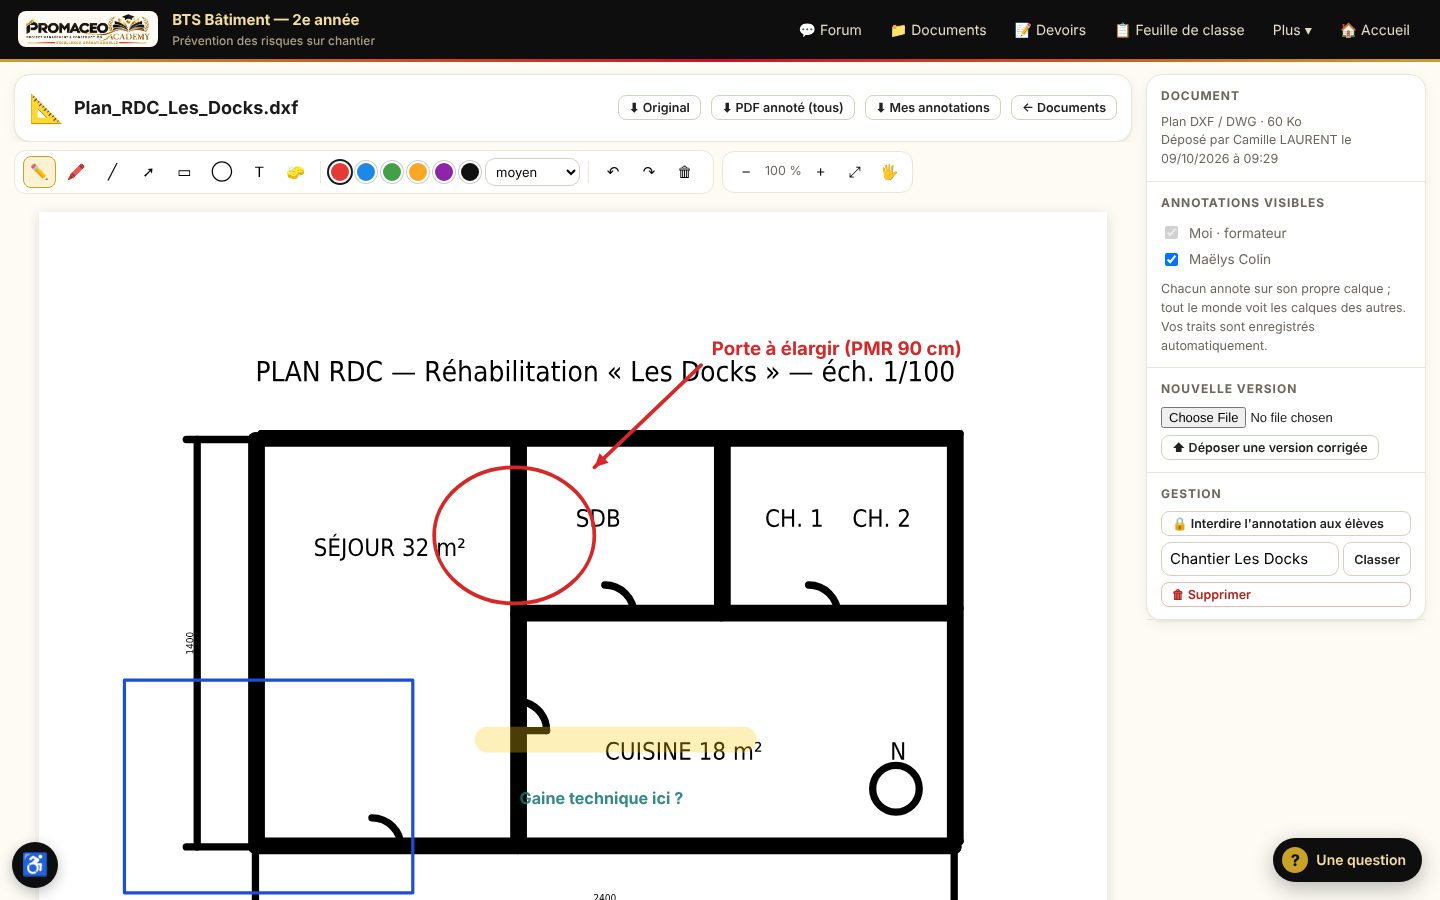Click the Classer button
The width and height of the screenshot is (1440, 900).
tap(1377, 559)
